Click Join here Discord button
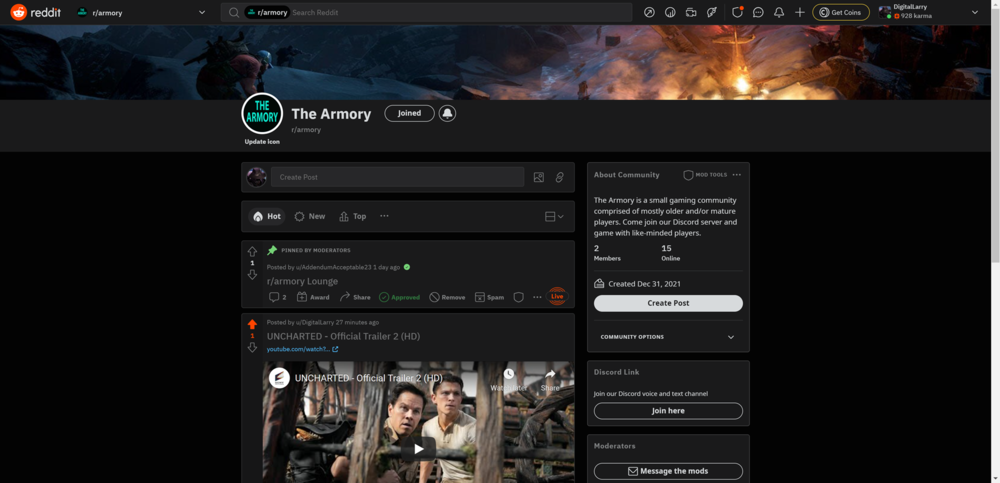The height and width of the screenshot is (483, 1000). (x=668, y=411)
